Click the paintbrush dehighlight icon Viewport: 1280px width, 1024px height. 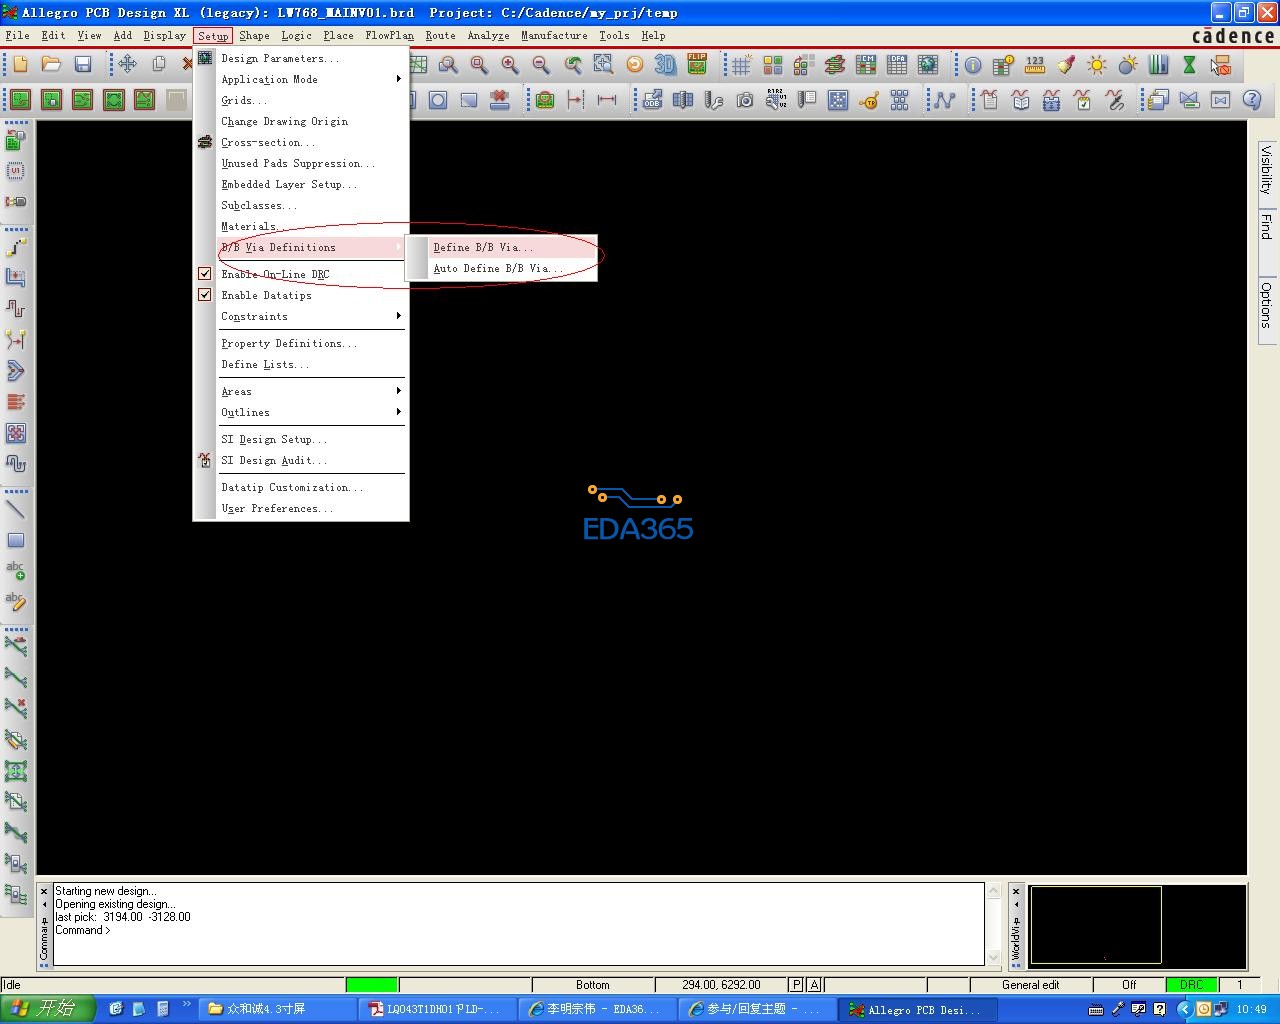(x=1066, y=65)
